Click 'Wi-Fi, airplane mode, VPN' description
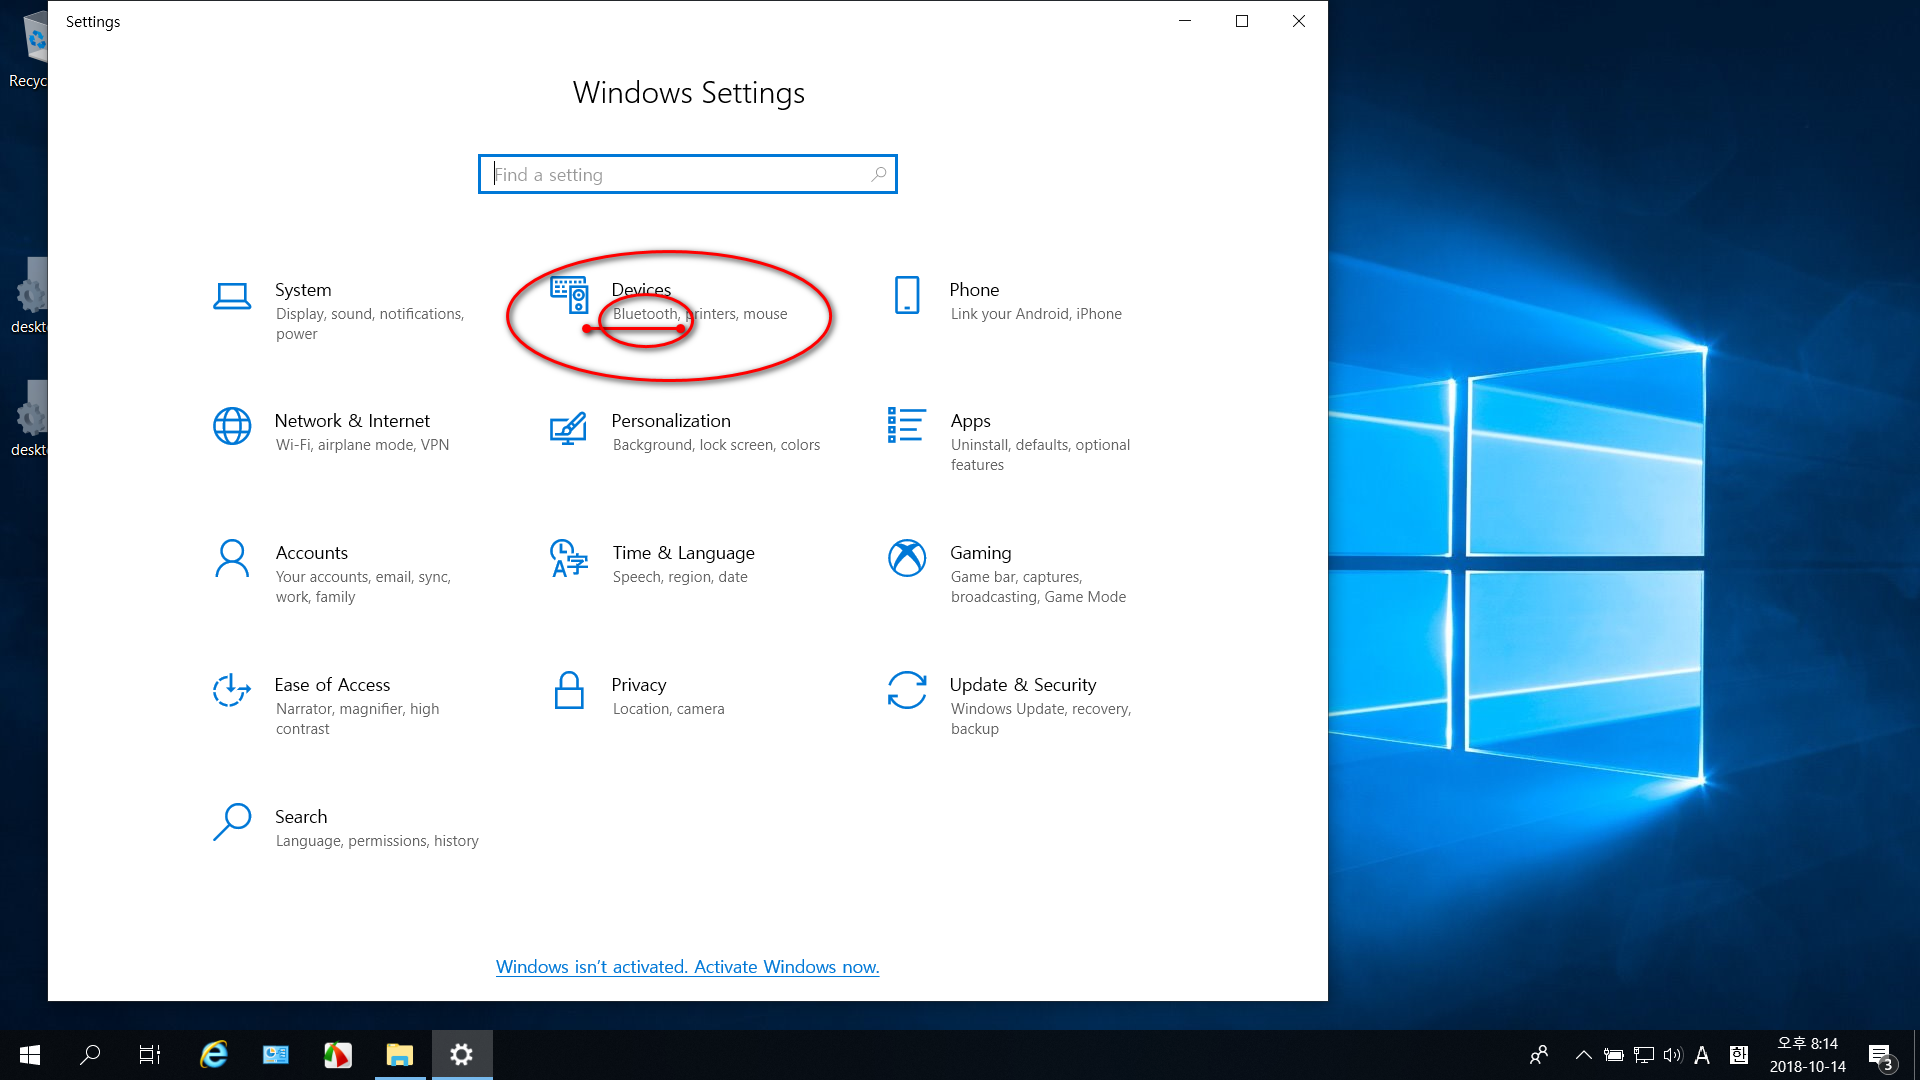The height and width of the screenshot is (1080, 1920). point(362,445)
